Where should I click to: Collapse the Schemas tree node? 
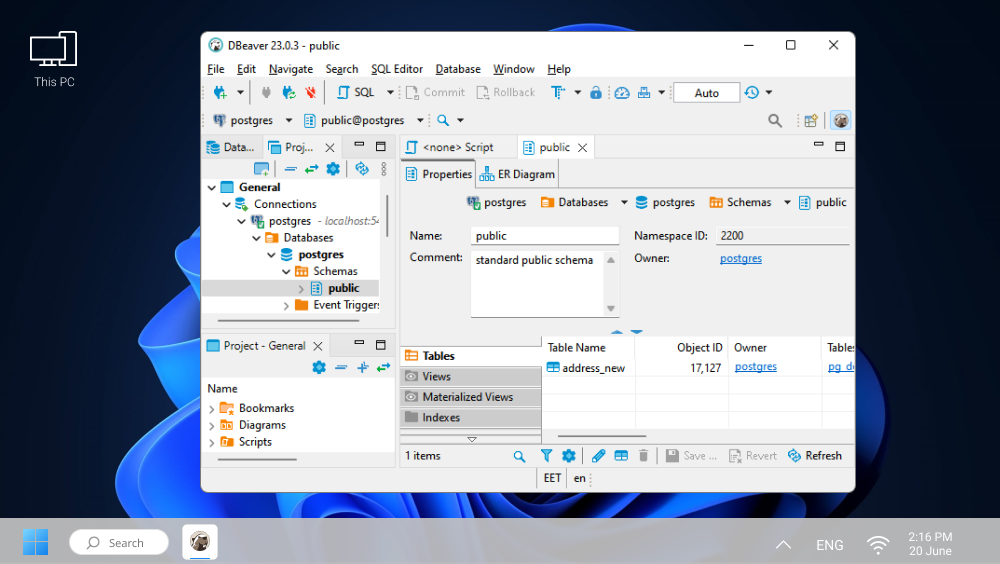pos(286,272)
